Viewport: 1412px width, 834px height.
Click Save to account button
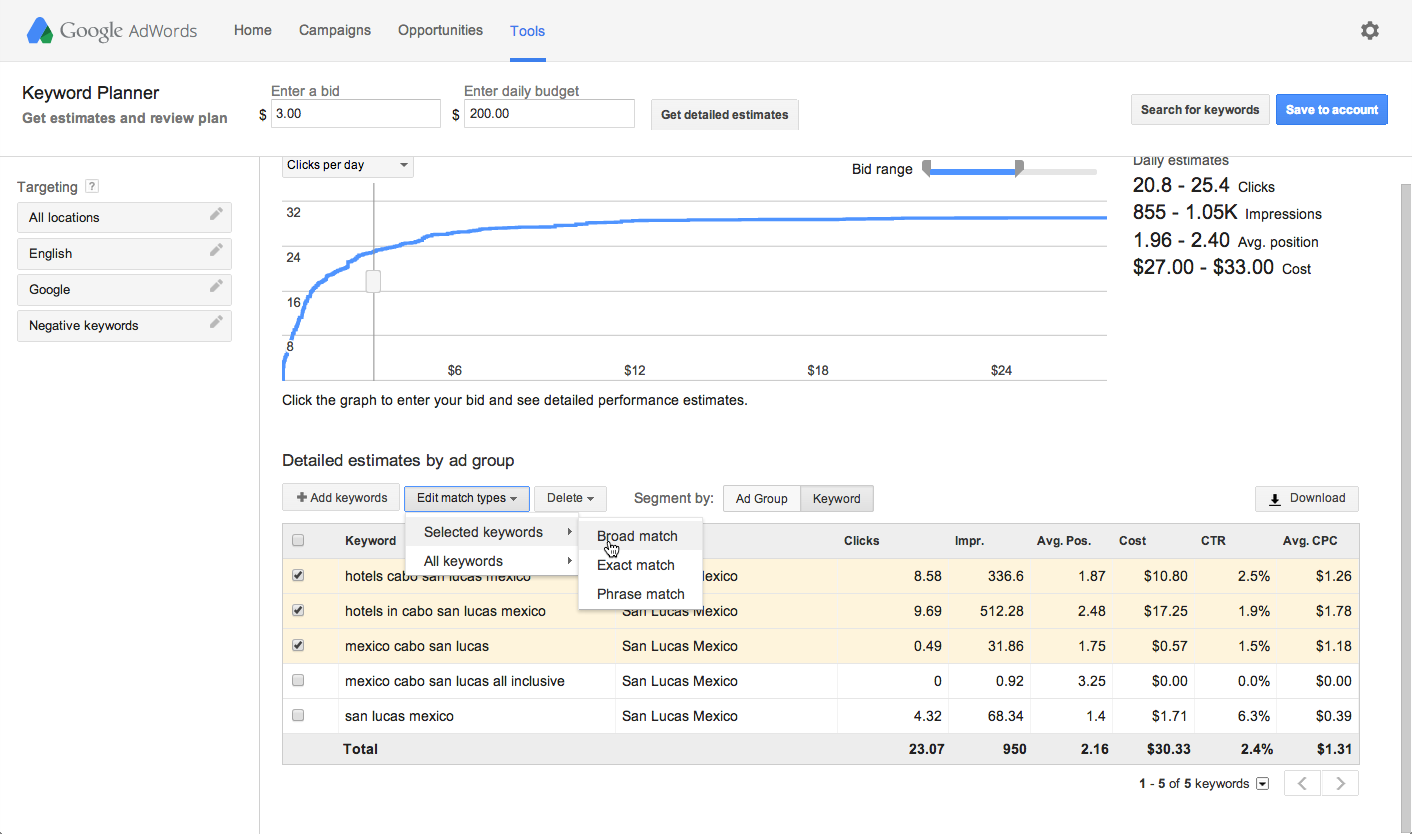point(1331,110)
